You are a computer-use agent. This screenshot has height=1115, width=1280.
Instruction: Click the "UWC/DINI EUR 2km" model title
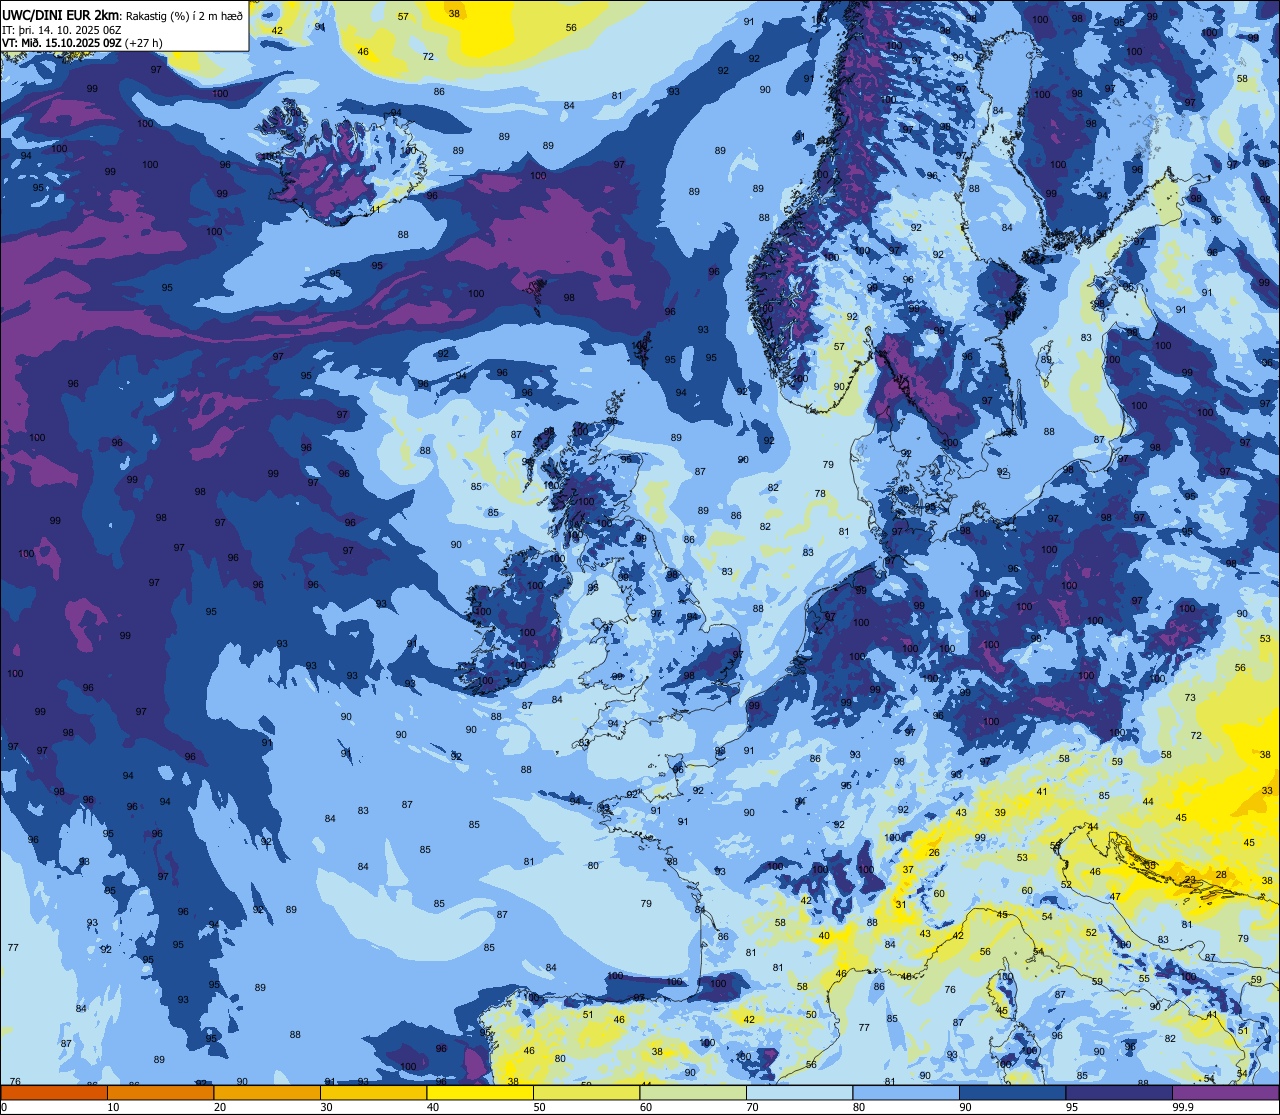(61, 15)
